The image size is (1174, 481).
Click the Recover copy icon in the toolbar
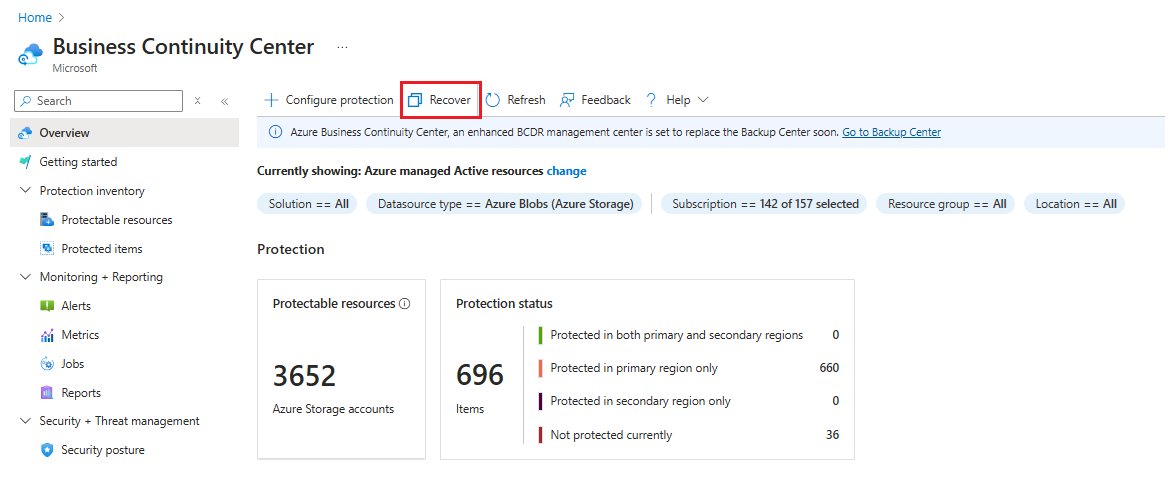click(x=416, y=100)
